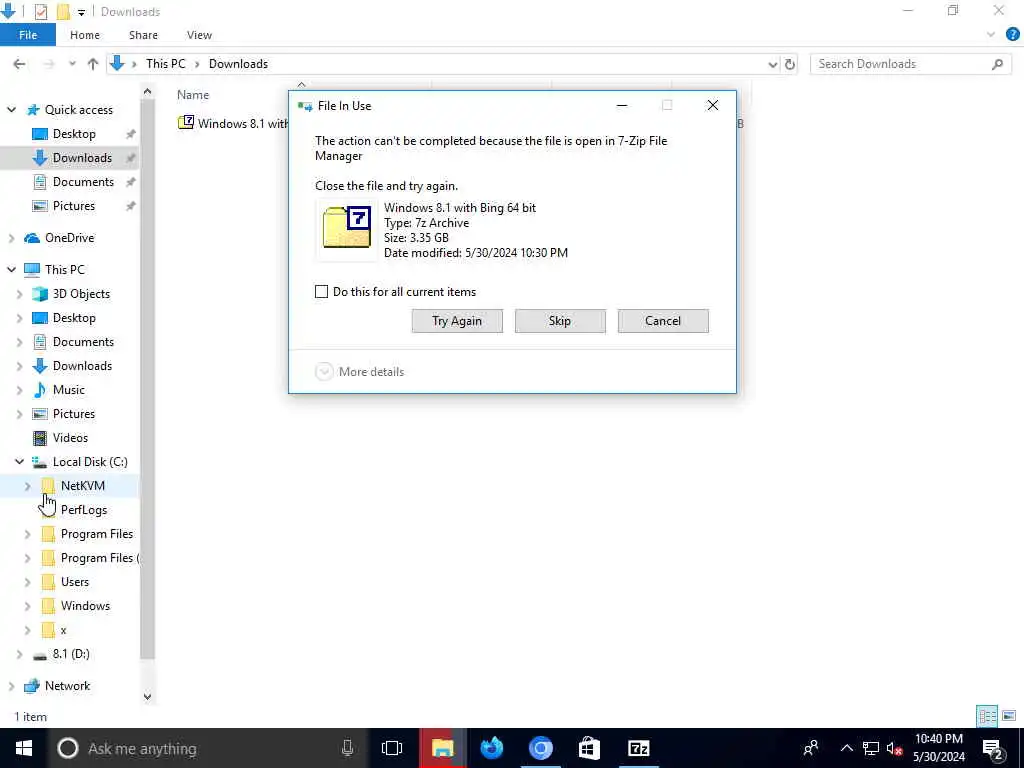Open the blue circle browser taskbar icon
This screenshot has height=768, width=1024.
tap(541, 748)
